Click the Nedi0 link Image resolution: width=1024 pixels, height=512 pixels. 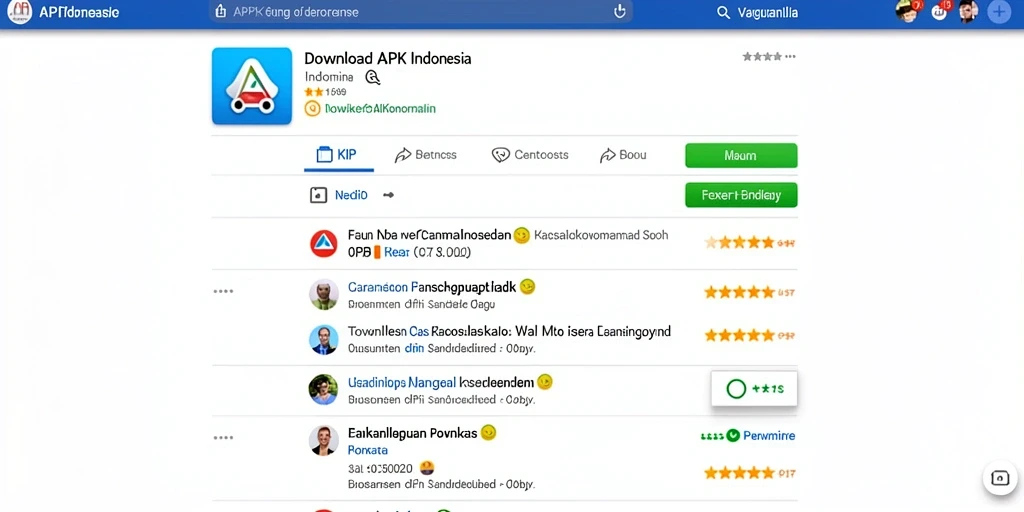click(x=351, y=195)
